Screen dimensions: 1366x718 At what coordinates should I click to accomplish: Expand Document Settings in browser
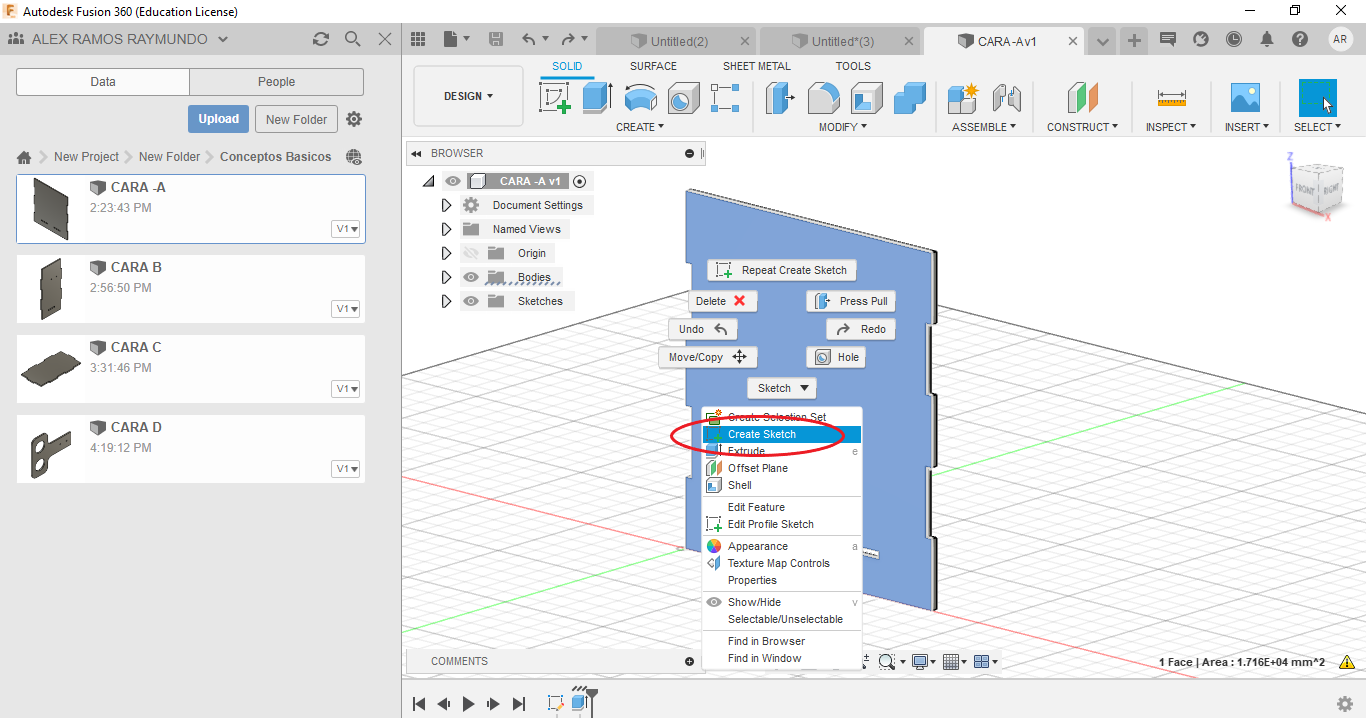(x=447, y=205)
